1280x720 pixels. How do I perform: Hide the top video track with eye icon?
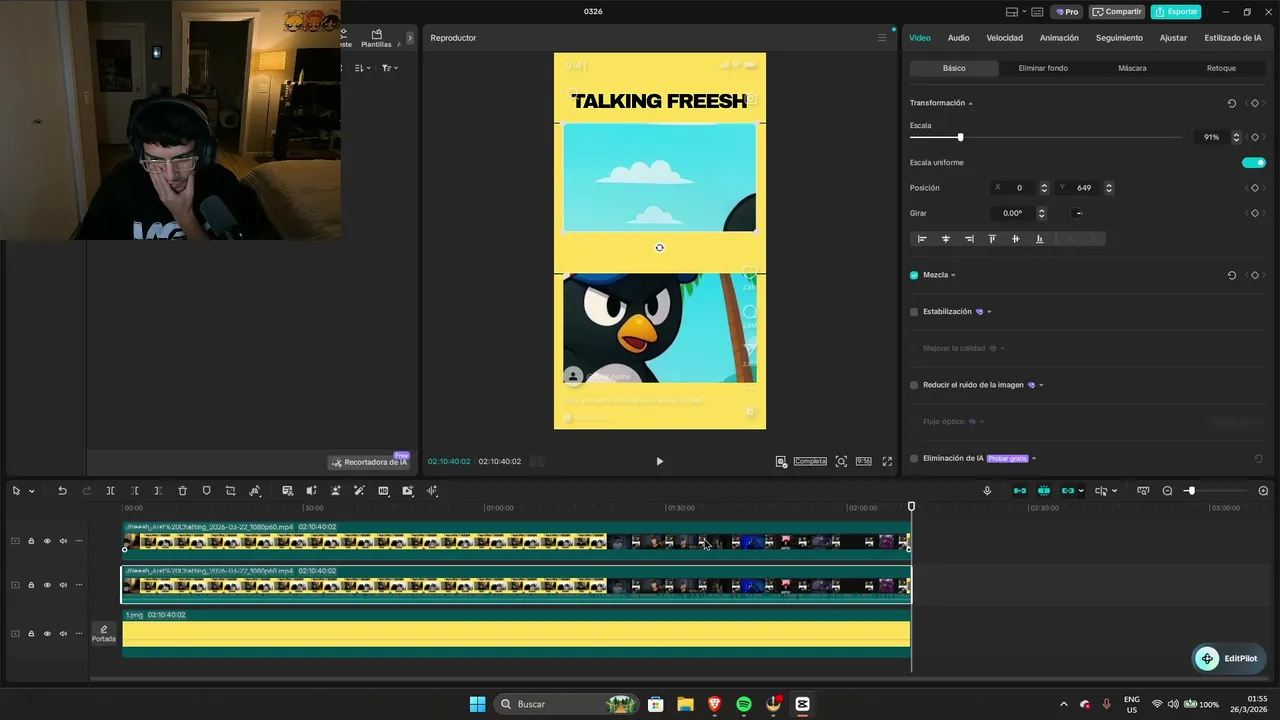[47, 541]
